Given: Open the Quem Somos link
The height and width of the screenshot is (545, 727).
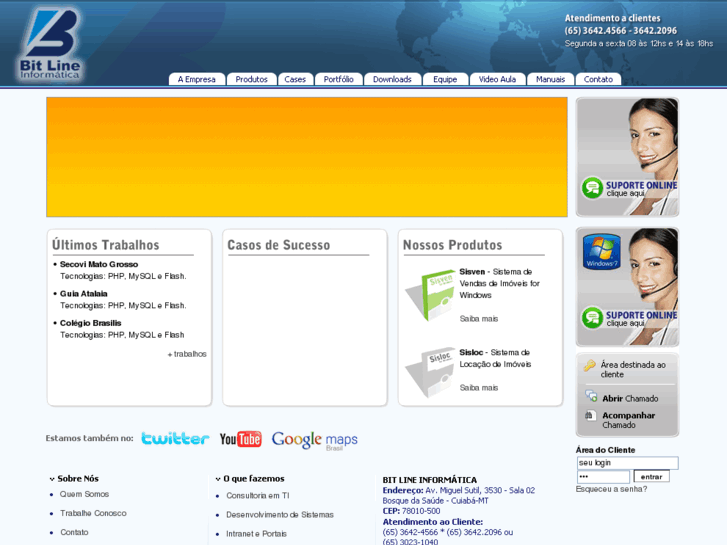Looking at the screenshot, I should [84, 494].
